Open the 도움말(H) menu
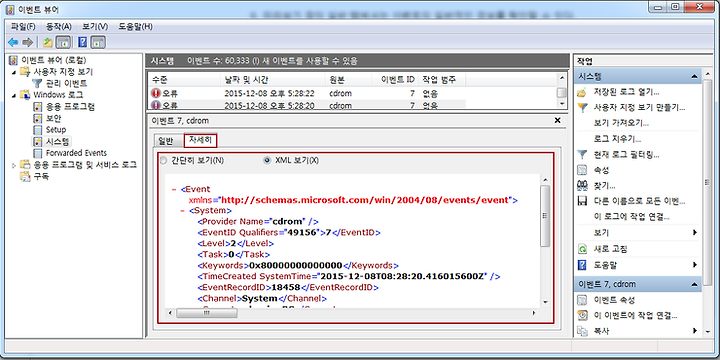This screenshot has width=720, height=360. tap(135, 27)
